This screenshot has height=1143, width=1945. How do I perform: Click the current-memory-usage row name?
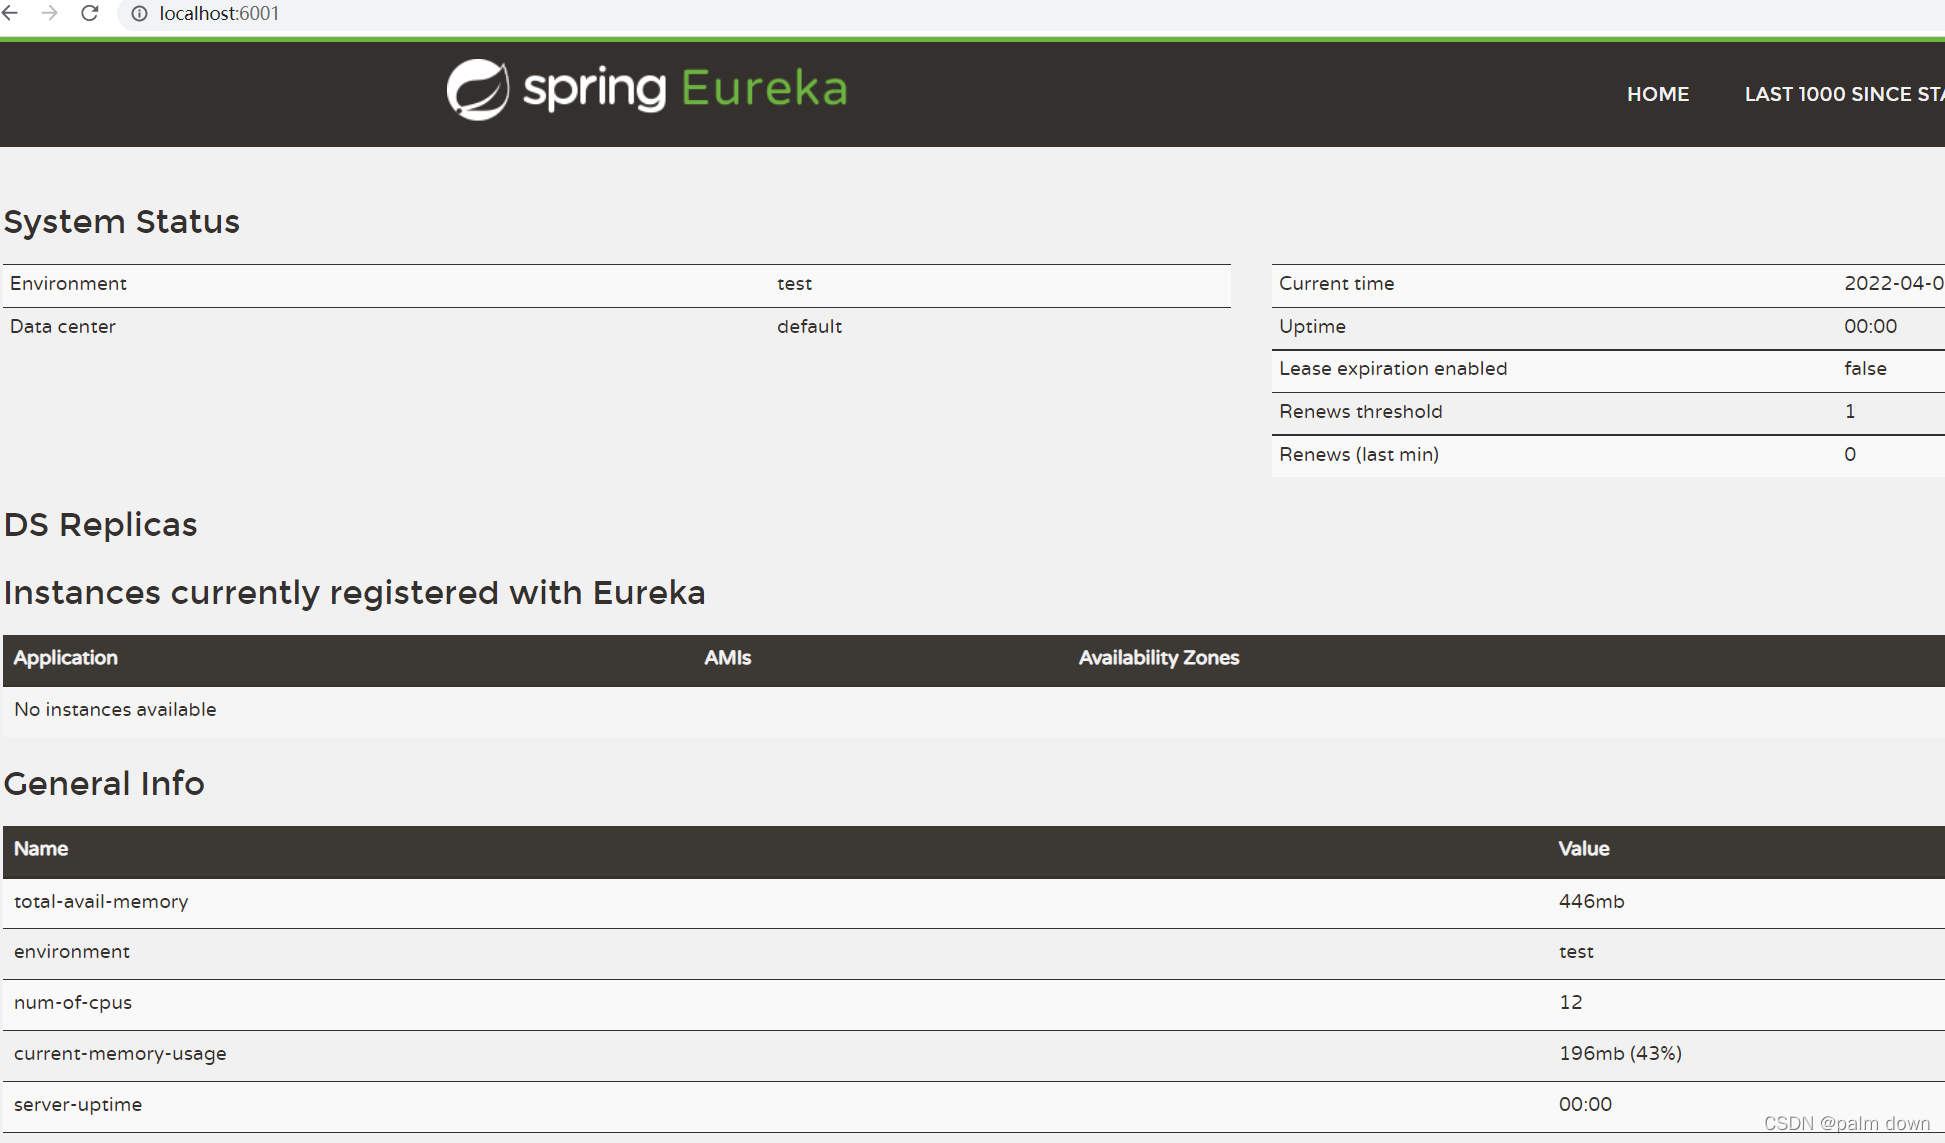[120, 1054]
